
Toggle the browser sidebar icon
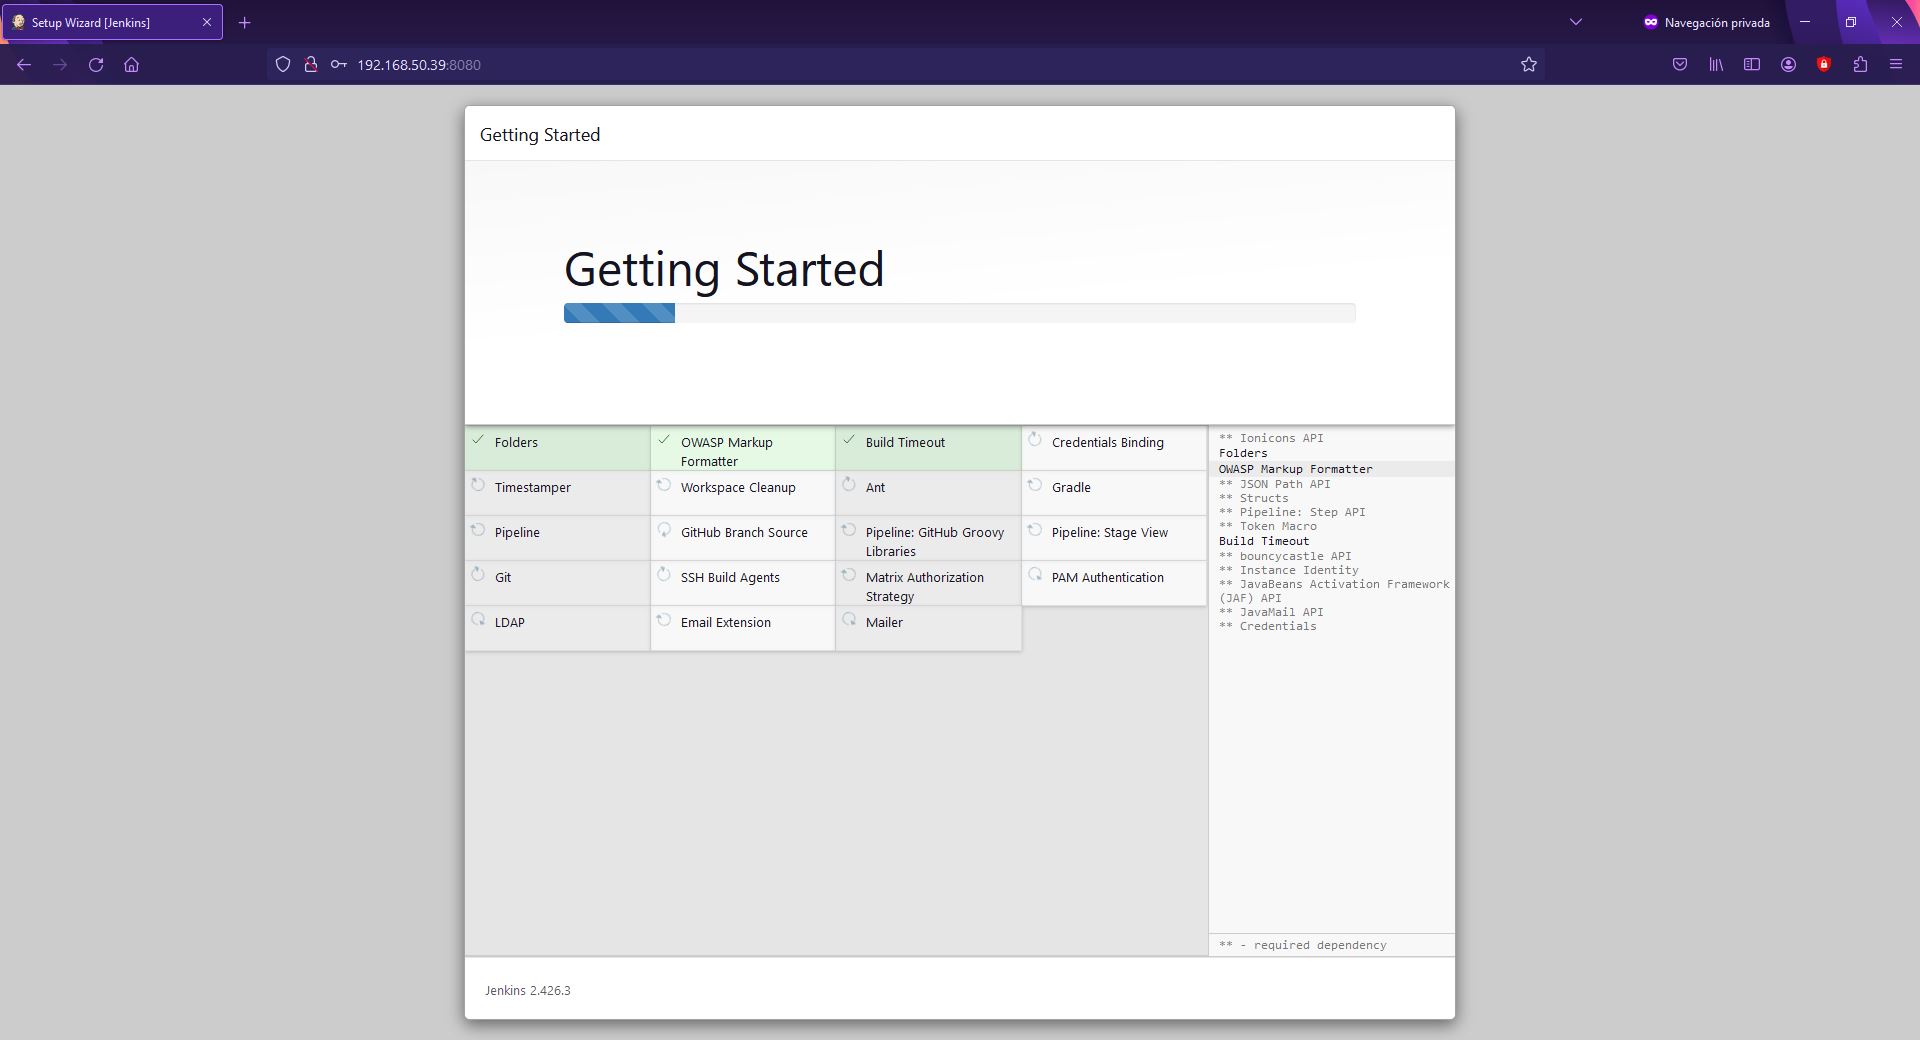(1752, 64)
